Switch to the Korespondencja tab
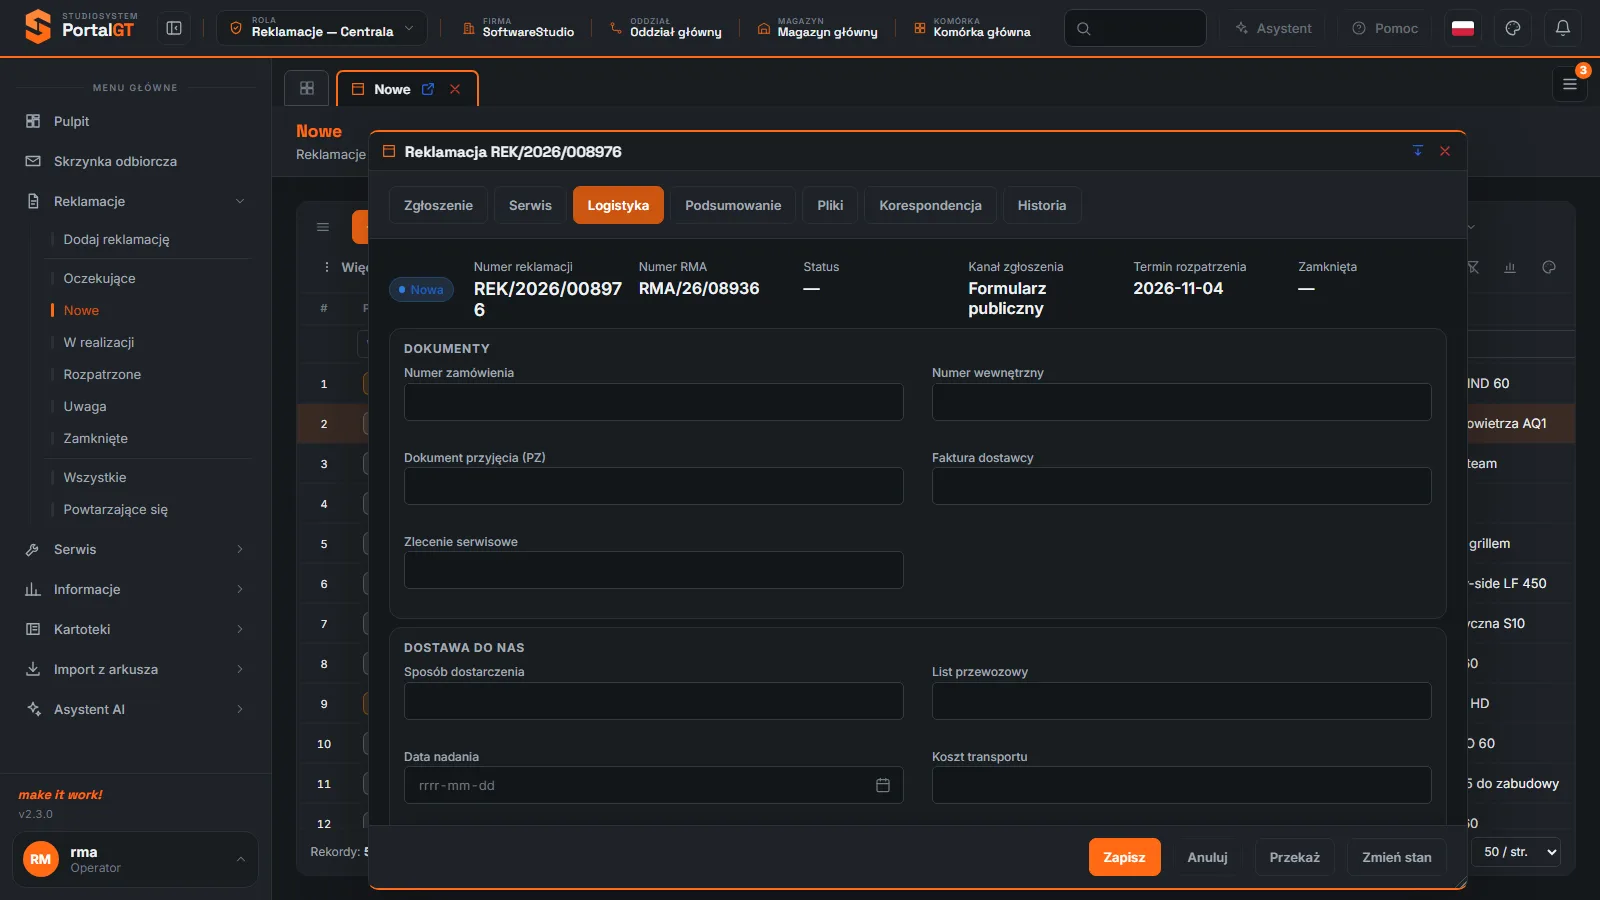The image size is (1600, 900). 930,205
